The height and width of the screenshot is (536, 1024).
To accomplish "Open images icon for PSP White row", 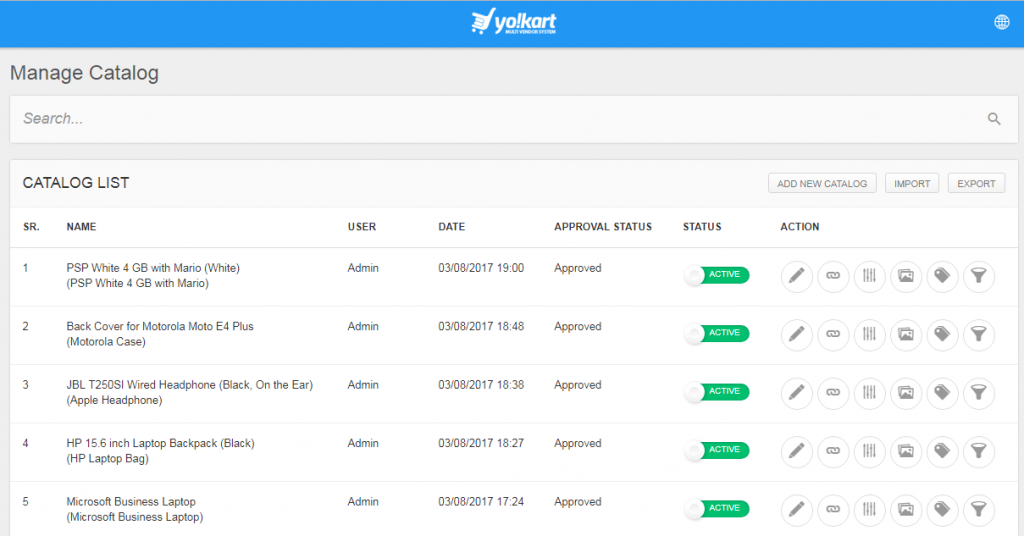I will (x=906, y=276).
